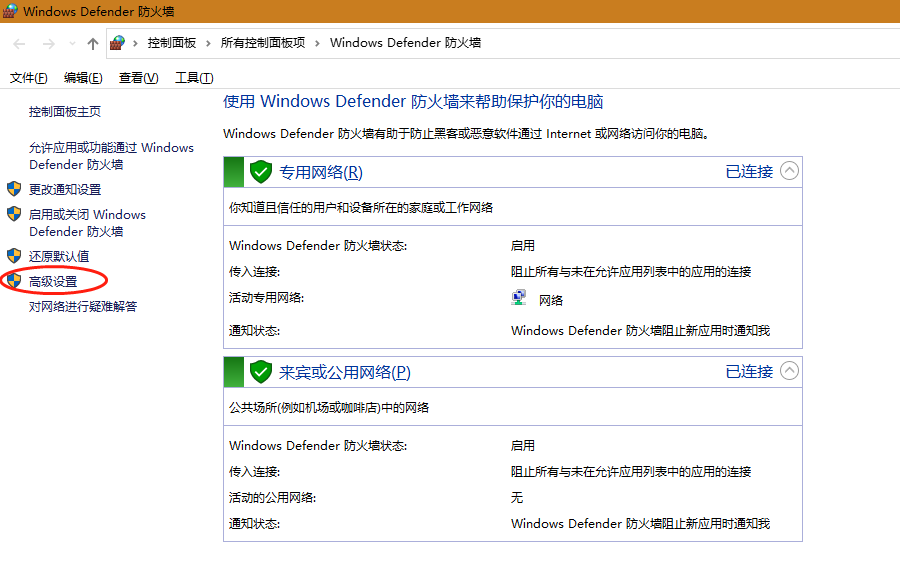Click the network computer icon beside 网络

pyautogui.click(x=519, y=297)
